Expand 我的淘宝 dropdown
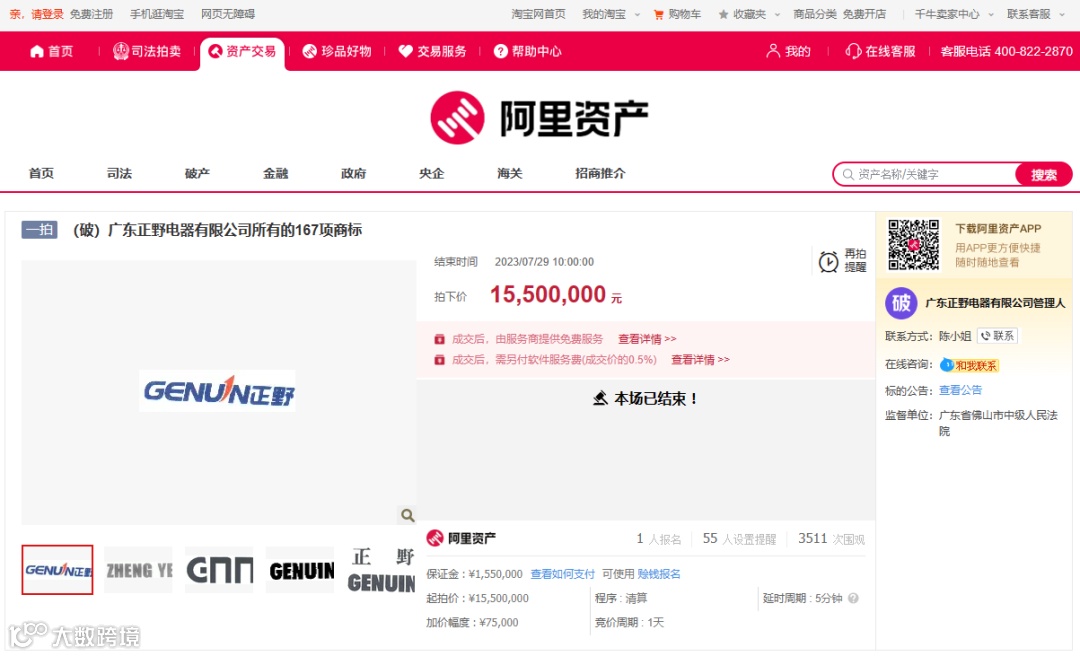 [x=611, y=14]
